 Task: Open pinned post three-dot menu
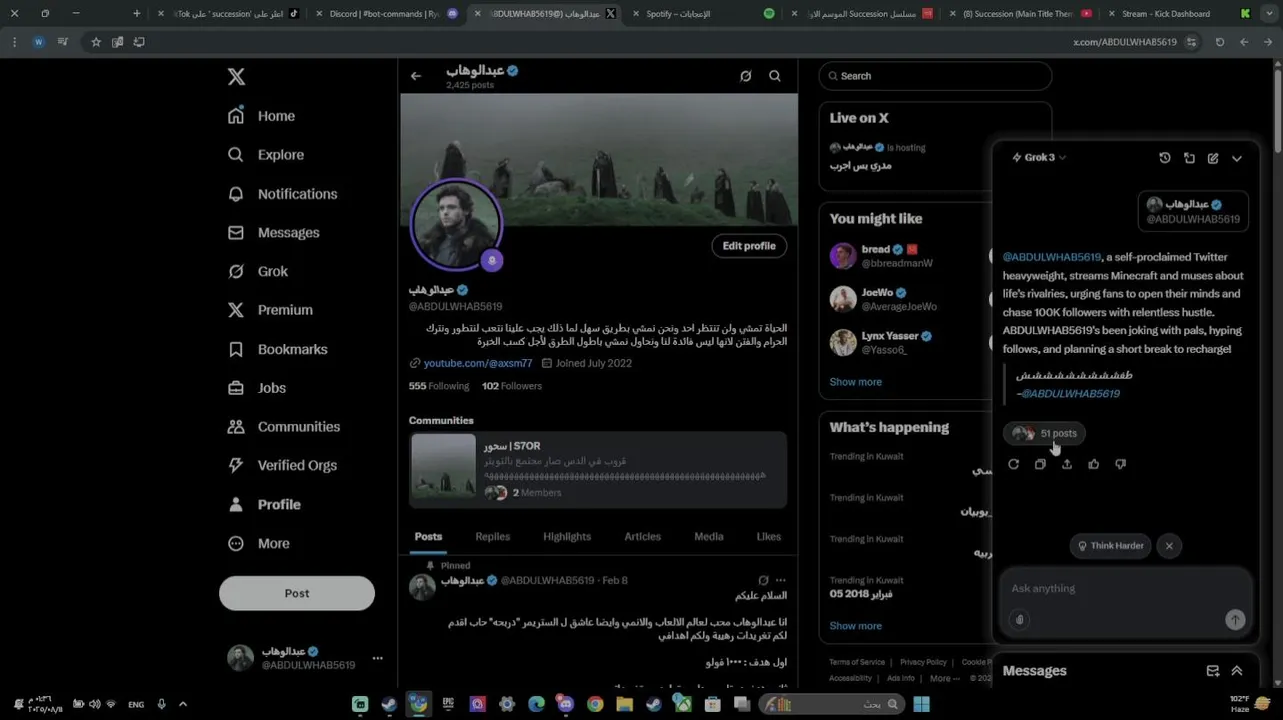pyautogui.click(x=781, y=580)
